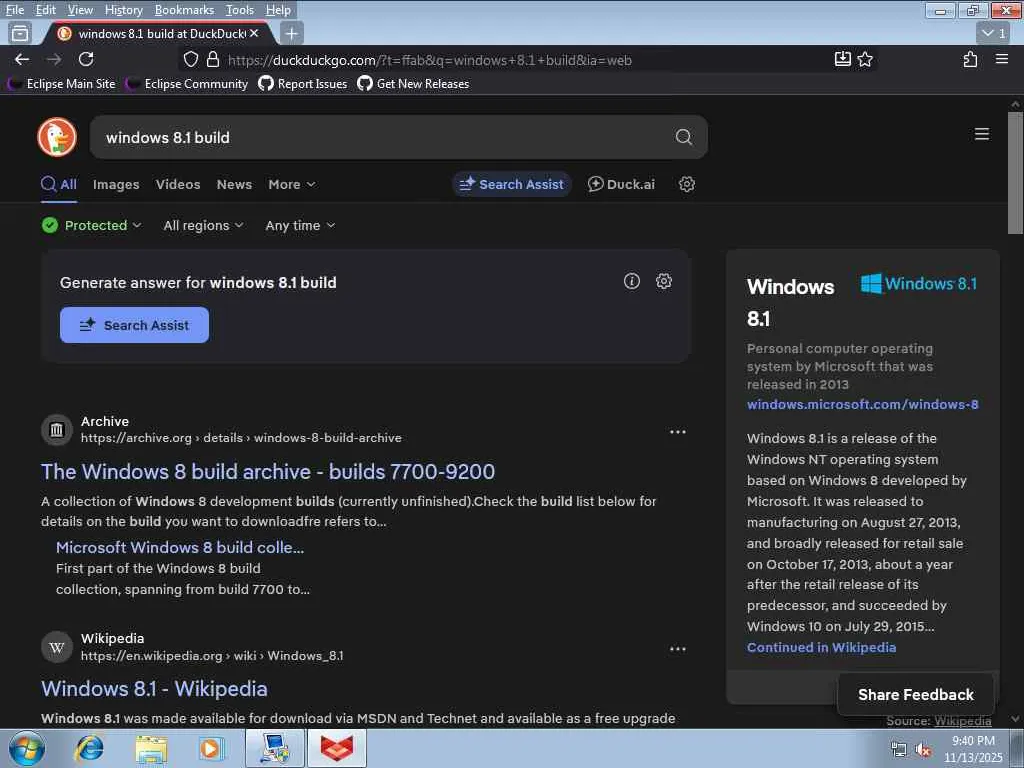Click the Search Assist pill near Duck.ai
1024x768 pixels.
(511, 184)
